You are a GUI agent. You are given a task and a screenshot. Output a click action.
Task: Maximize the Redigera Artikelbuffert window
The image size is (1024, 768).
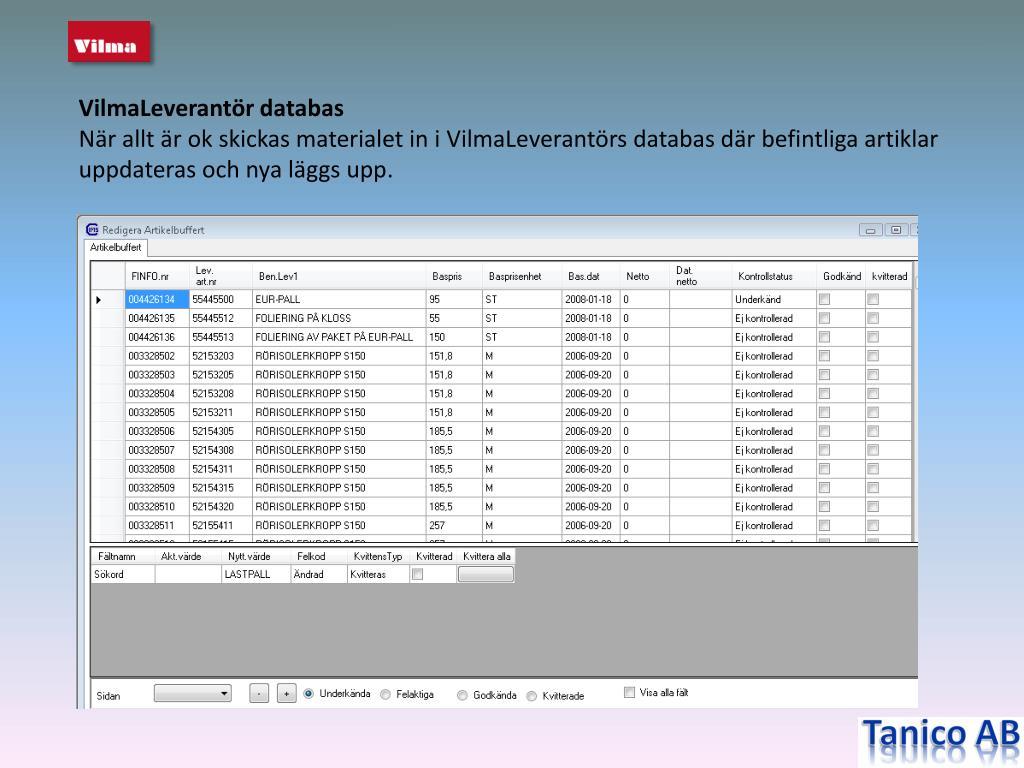coord(896,230)
